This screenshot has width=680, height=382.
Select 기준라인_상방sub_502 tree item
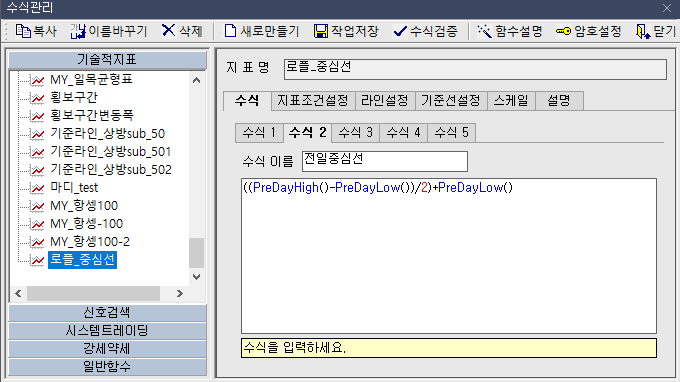(111, 170)
